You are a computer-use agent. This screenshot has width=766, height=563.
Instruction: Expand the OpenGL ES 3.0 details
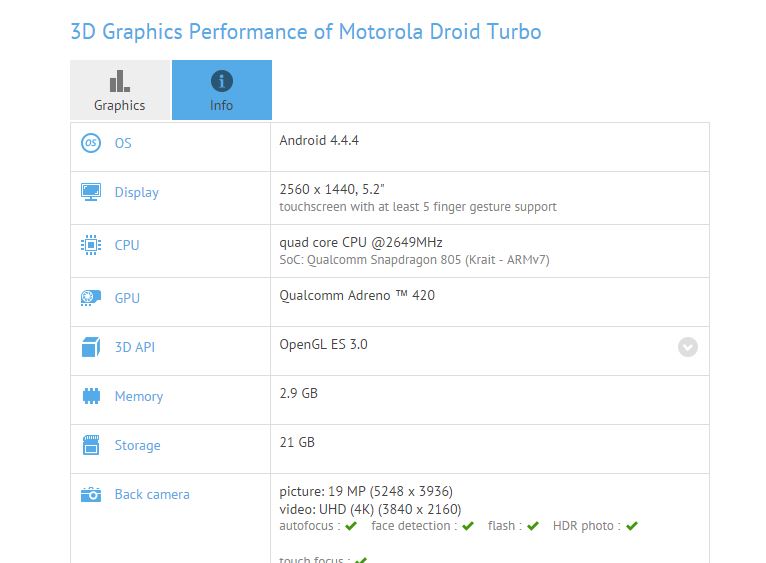pos(687,347)
